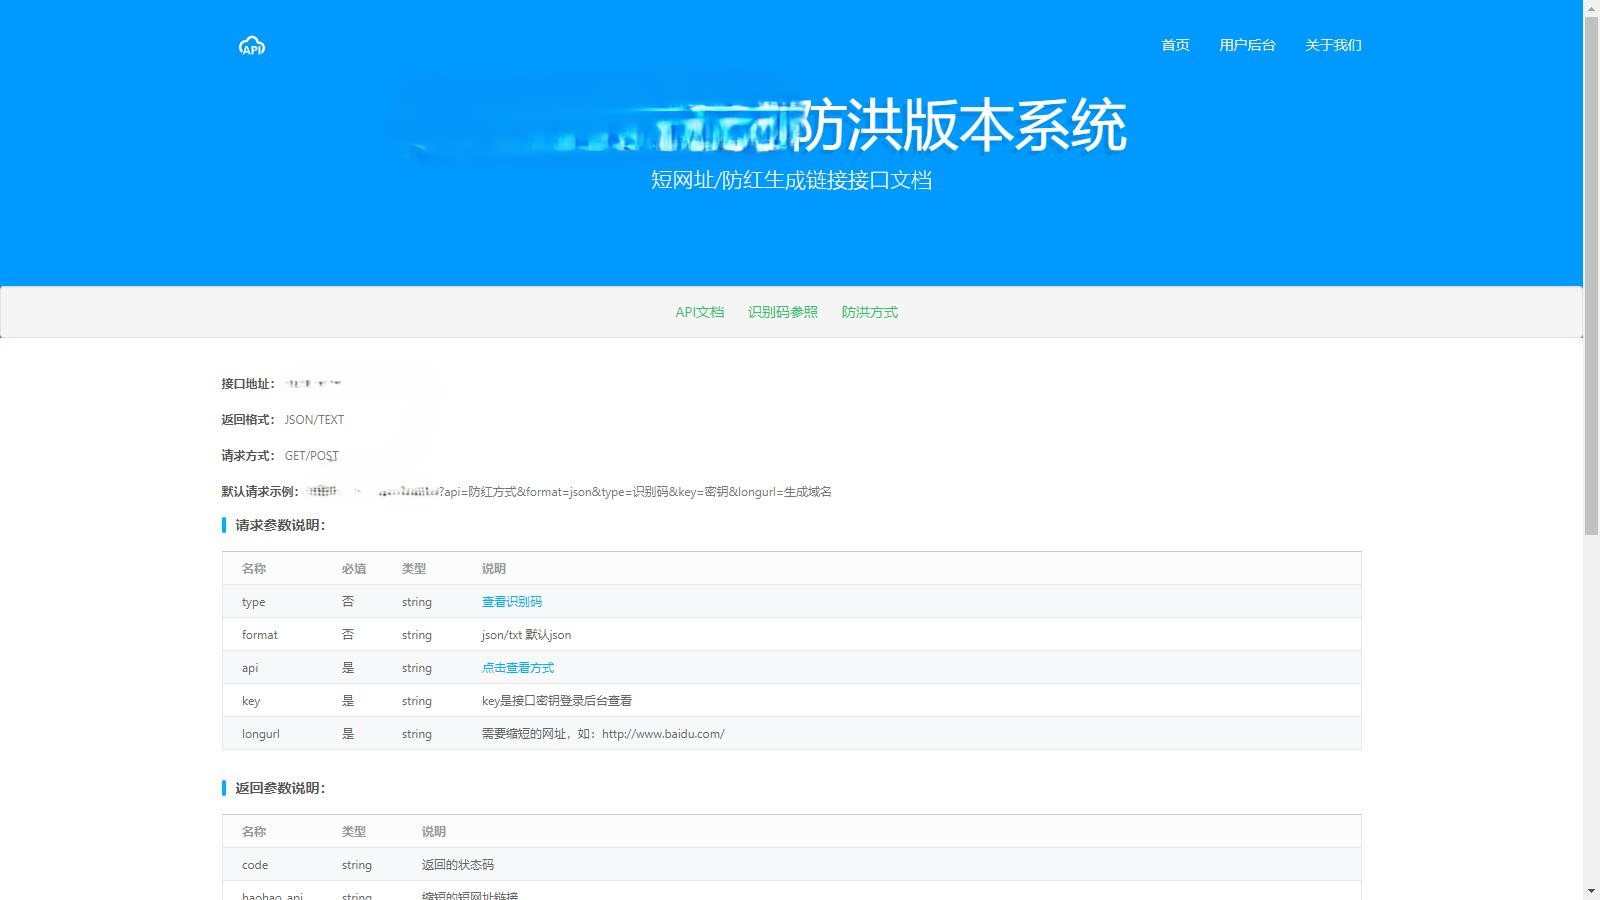Click the 是 required cell in longurl row
The height and width of the screenshot is (900, 1600).
coord(348,734)
